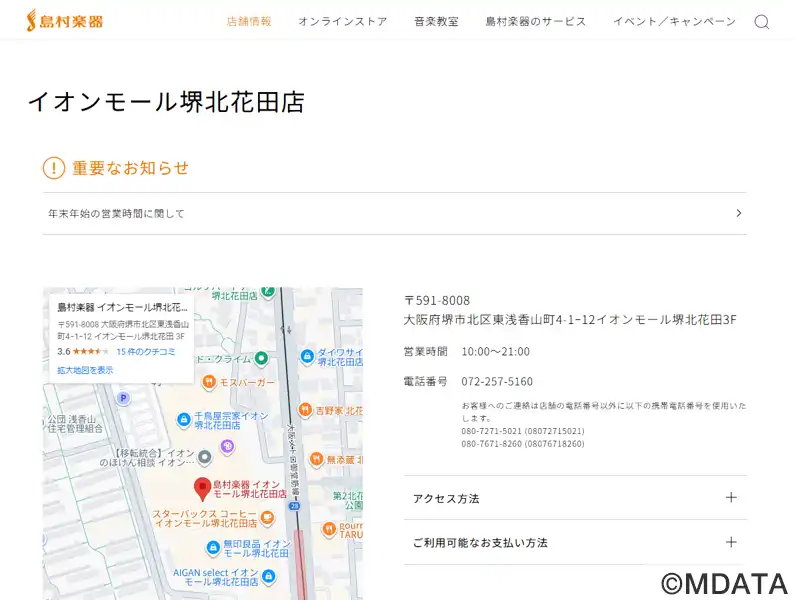Select the AIGAN select shop map icon
Image resolution: width=800 pixels, height=600 pixels.
[x=267, y=576]
